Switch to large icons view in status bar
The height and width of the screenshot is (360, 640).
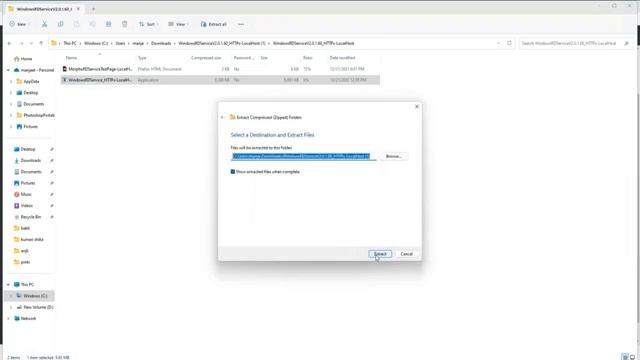pos(633,357)
